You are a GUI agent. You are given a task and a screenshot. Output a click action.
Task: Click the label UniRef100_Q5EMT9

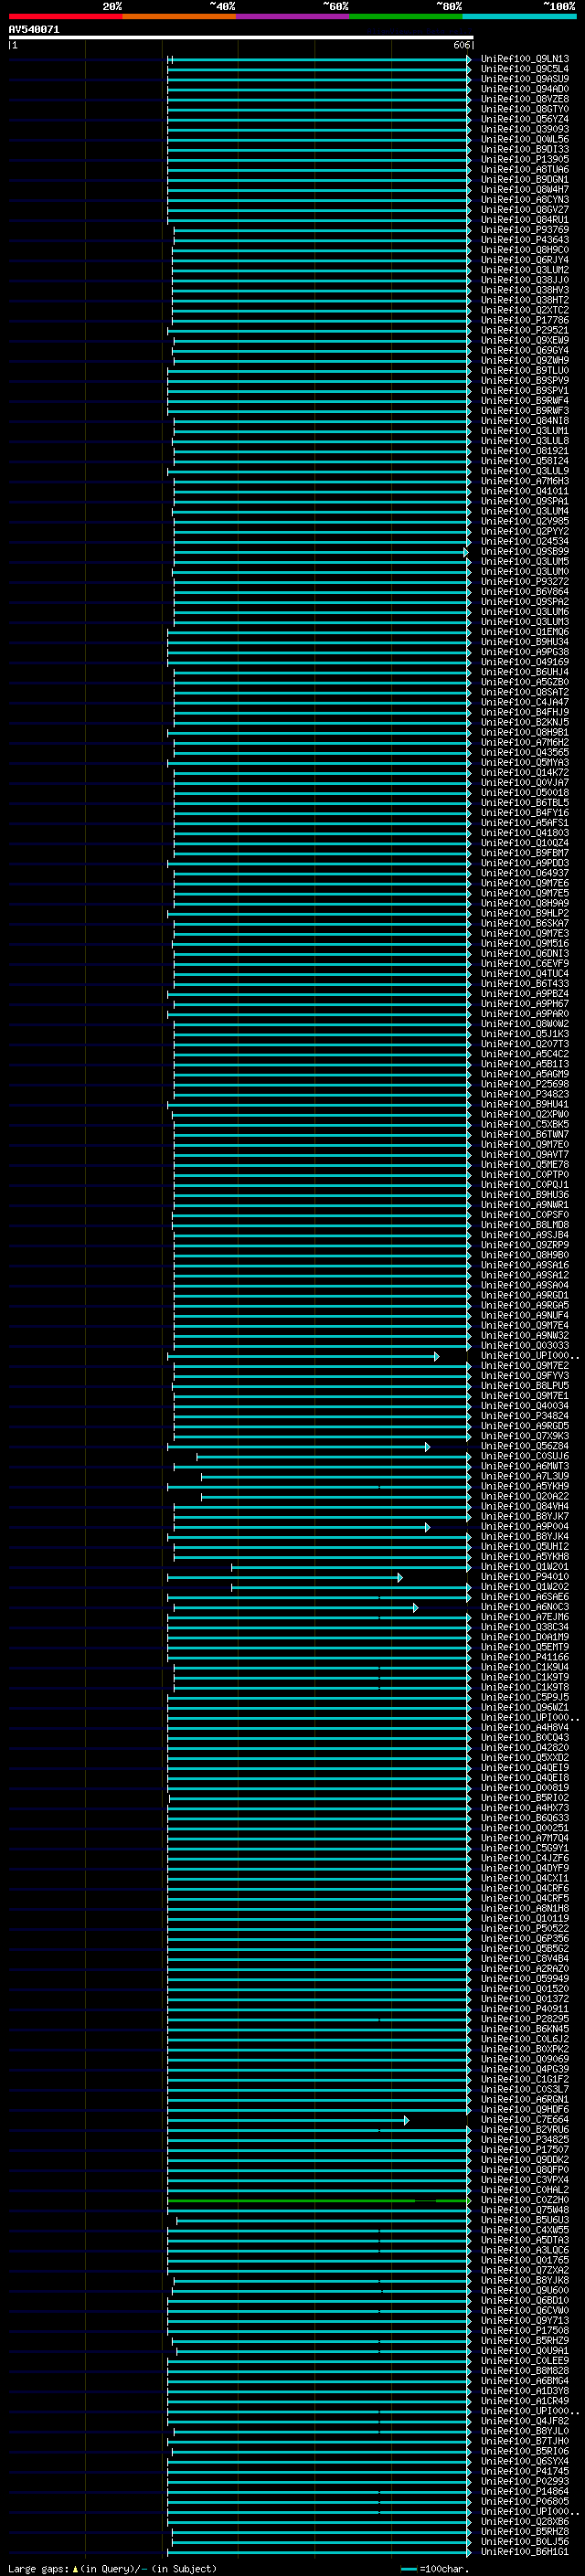pos(525,1647)
